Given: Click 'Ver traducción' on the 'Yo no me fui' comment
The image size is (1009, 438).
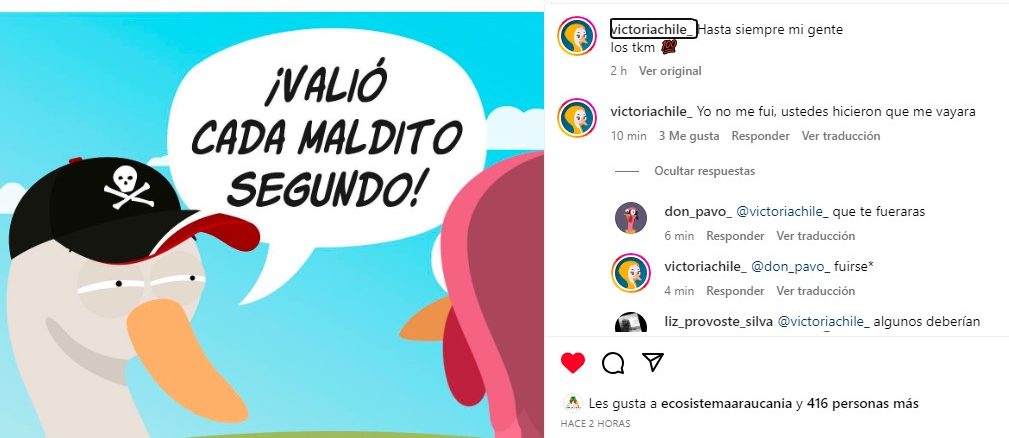Looking at the screenshot, I should pos(840,136).
